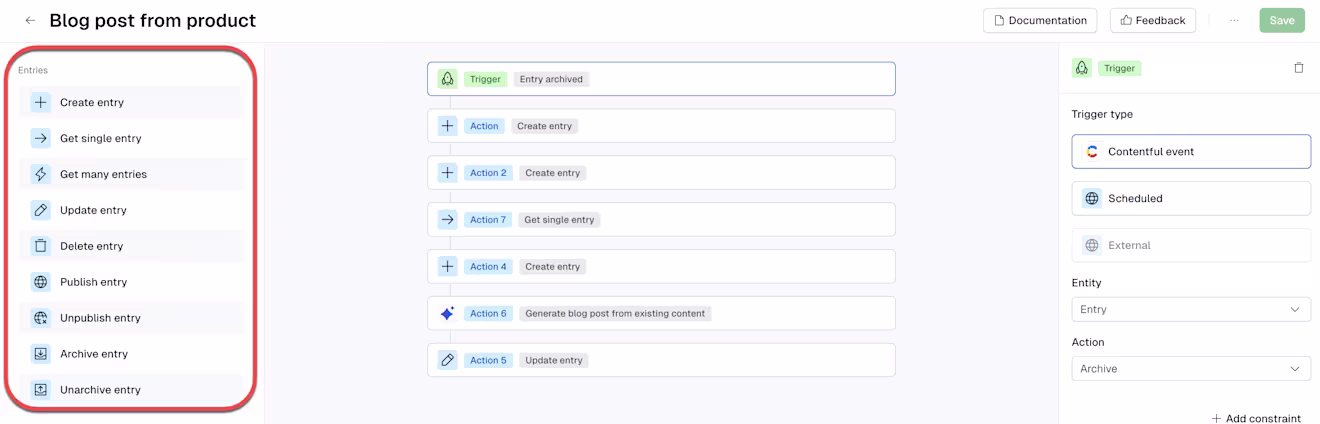This screenshot has width=1320, height=424.
Task: Choose Unarchive entry from the list
Action: 131,390
